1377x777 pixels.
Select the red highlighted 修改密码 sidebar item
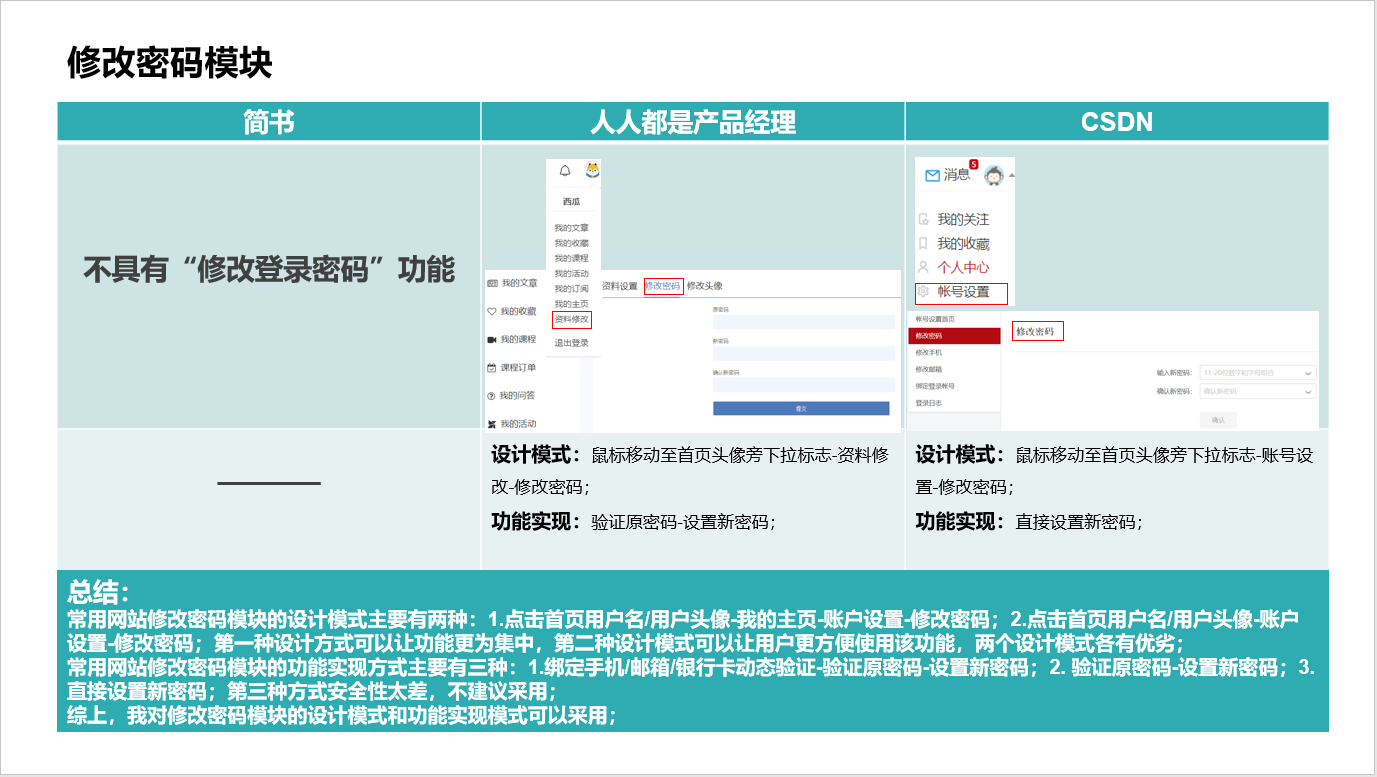(x=955, y=336)
